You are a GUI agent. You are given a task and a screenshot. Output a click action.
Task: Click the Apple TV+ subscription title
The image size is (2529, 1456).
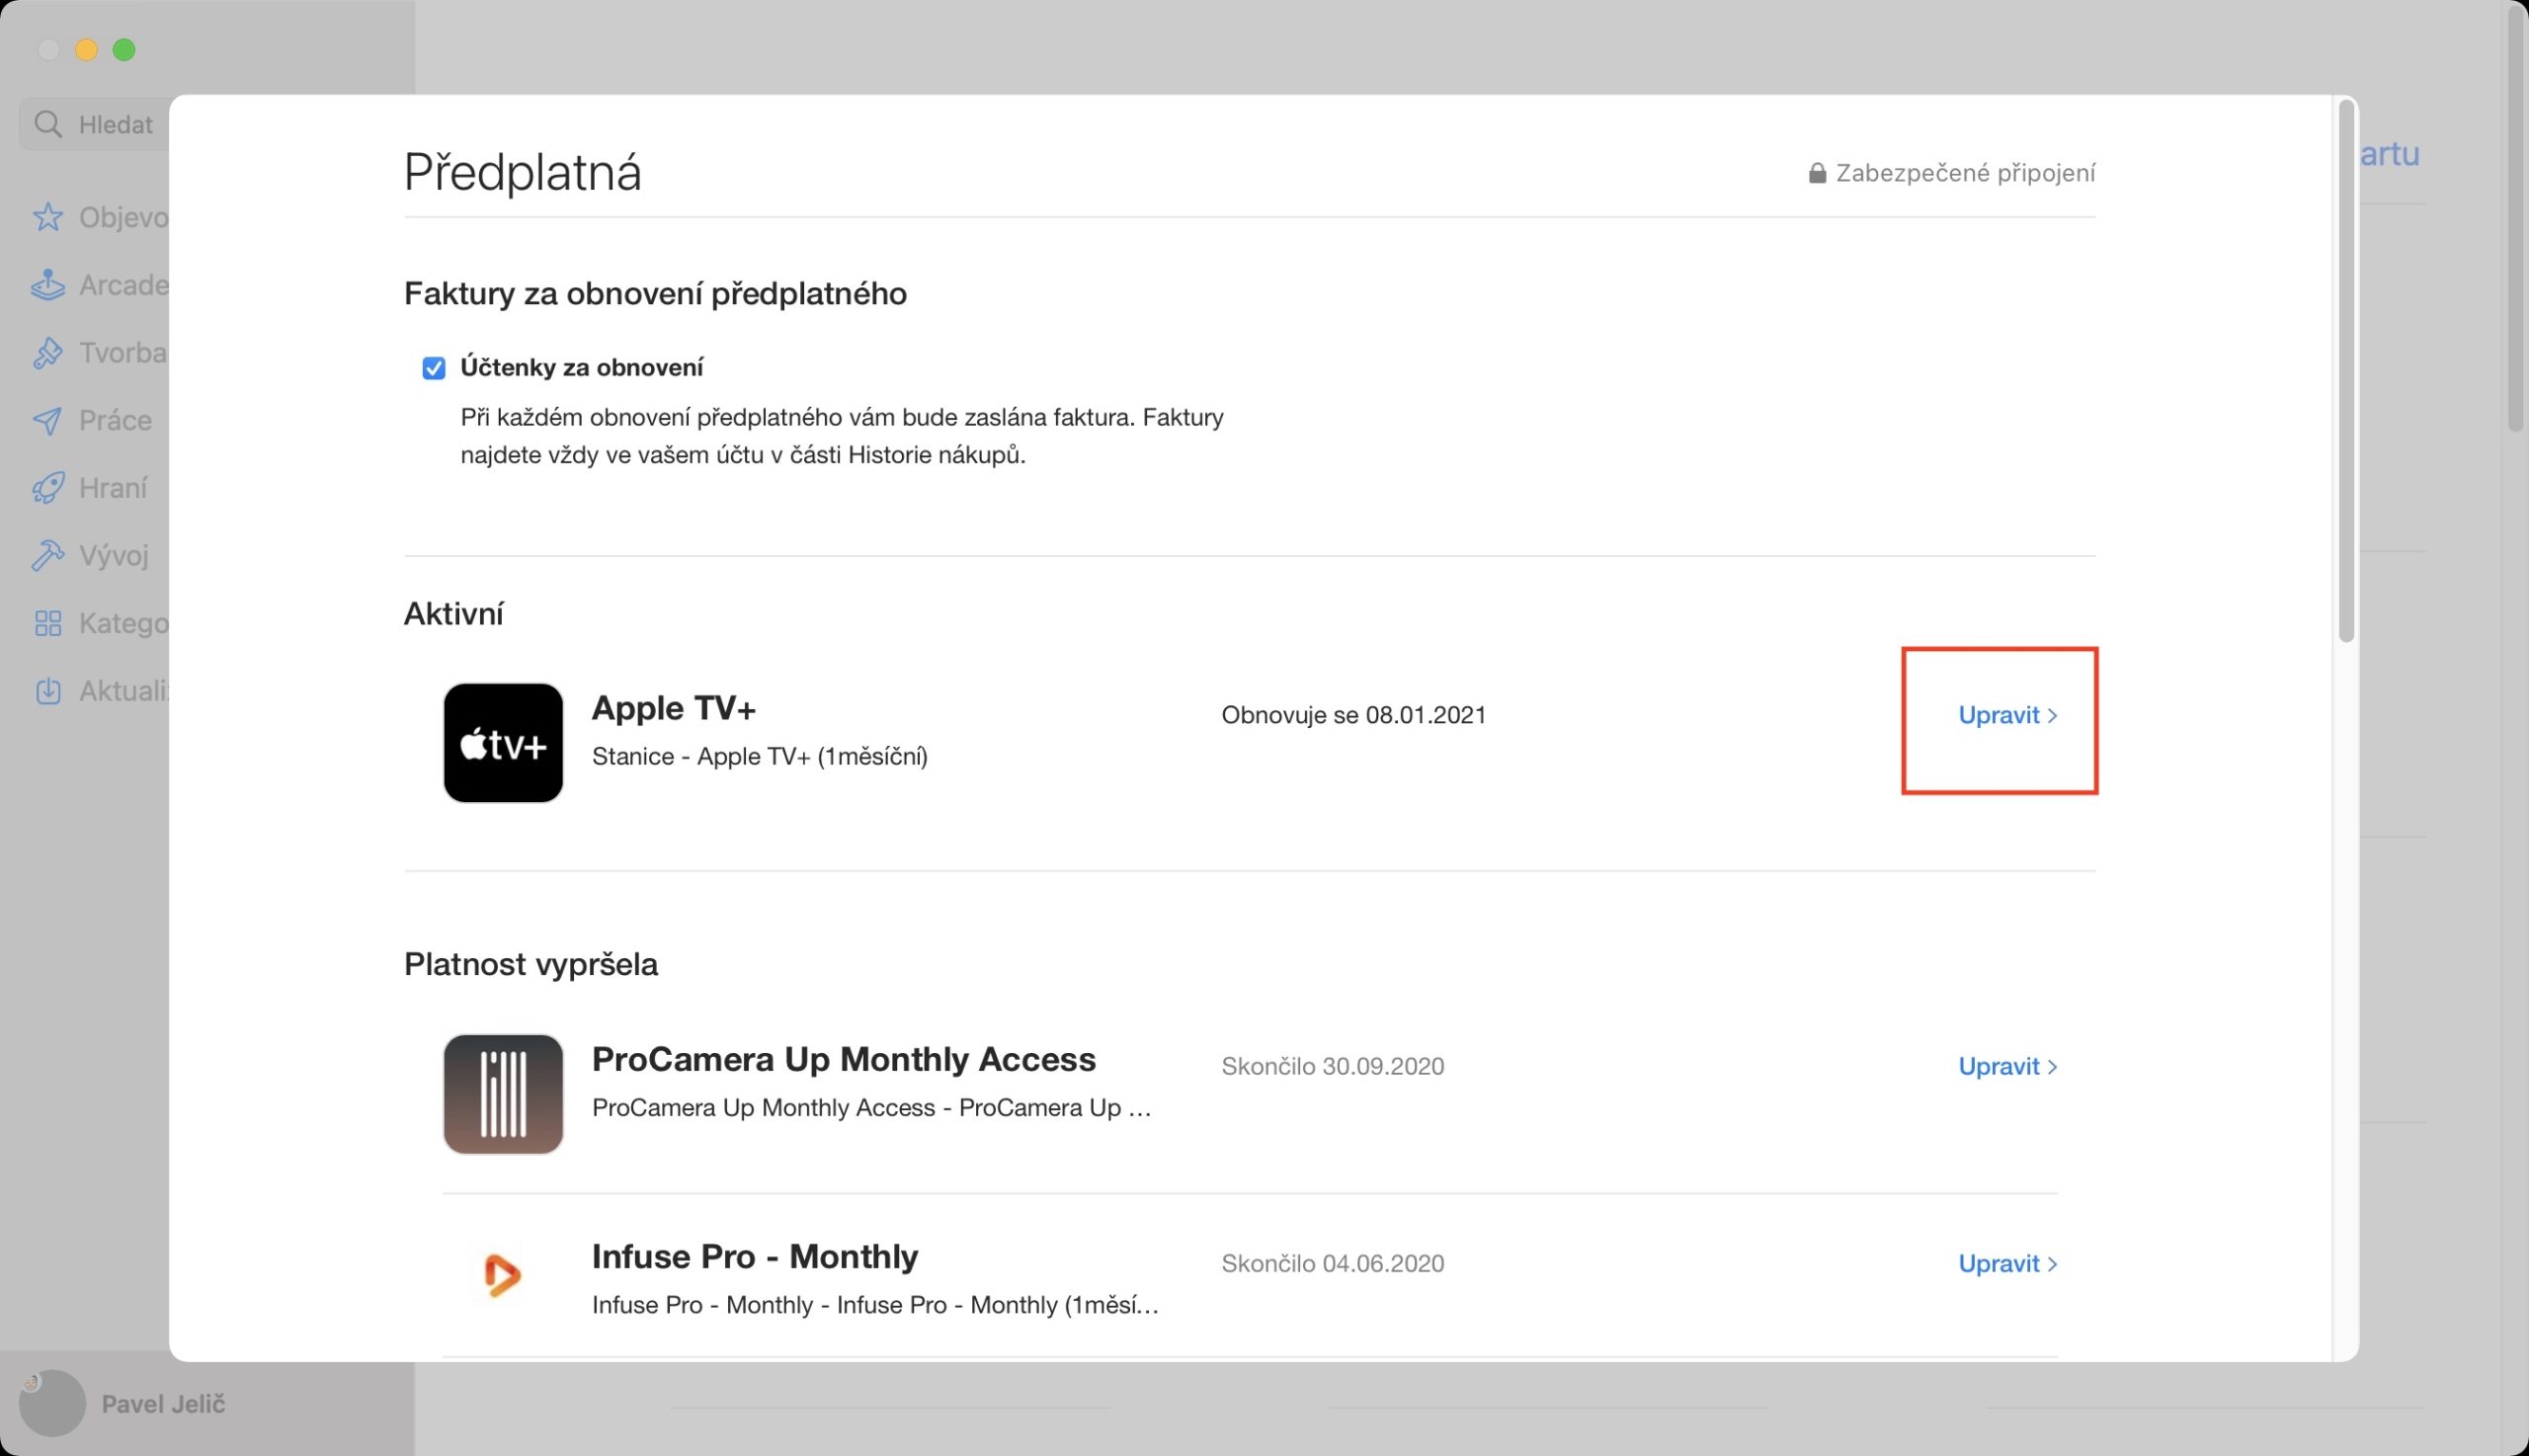(x=674, y=708)
